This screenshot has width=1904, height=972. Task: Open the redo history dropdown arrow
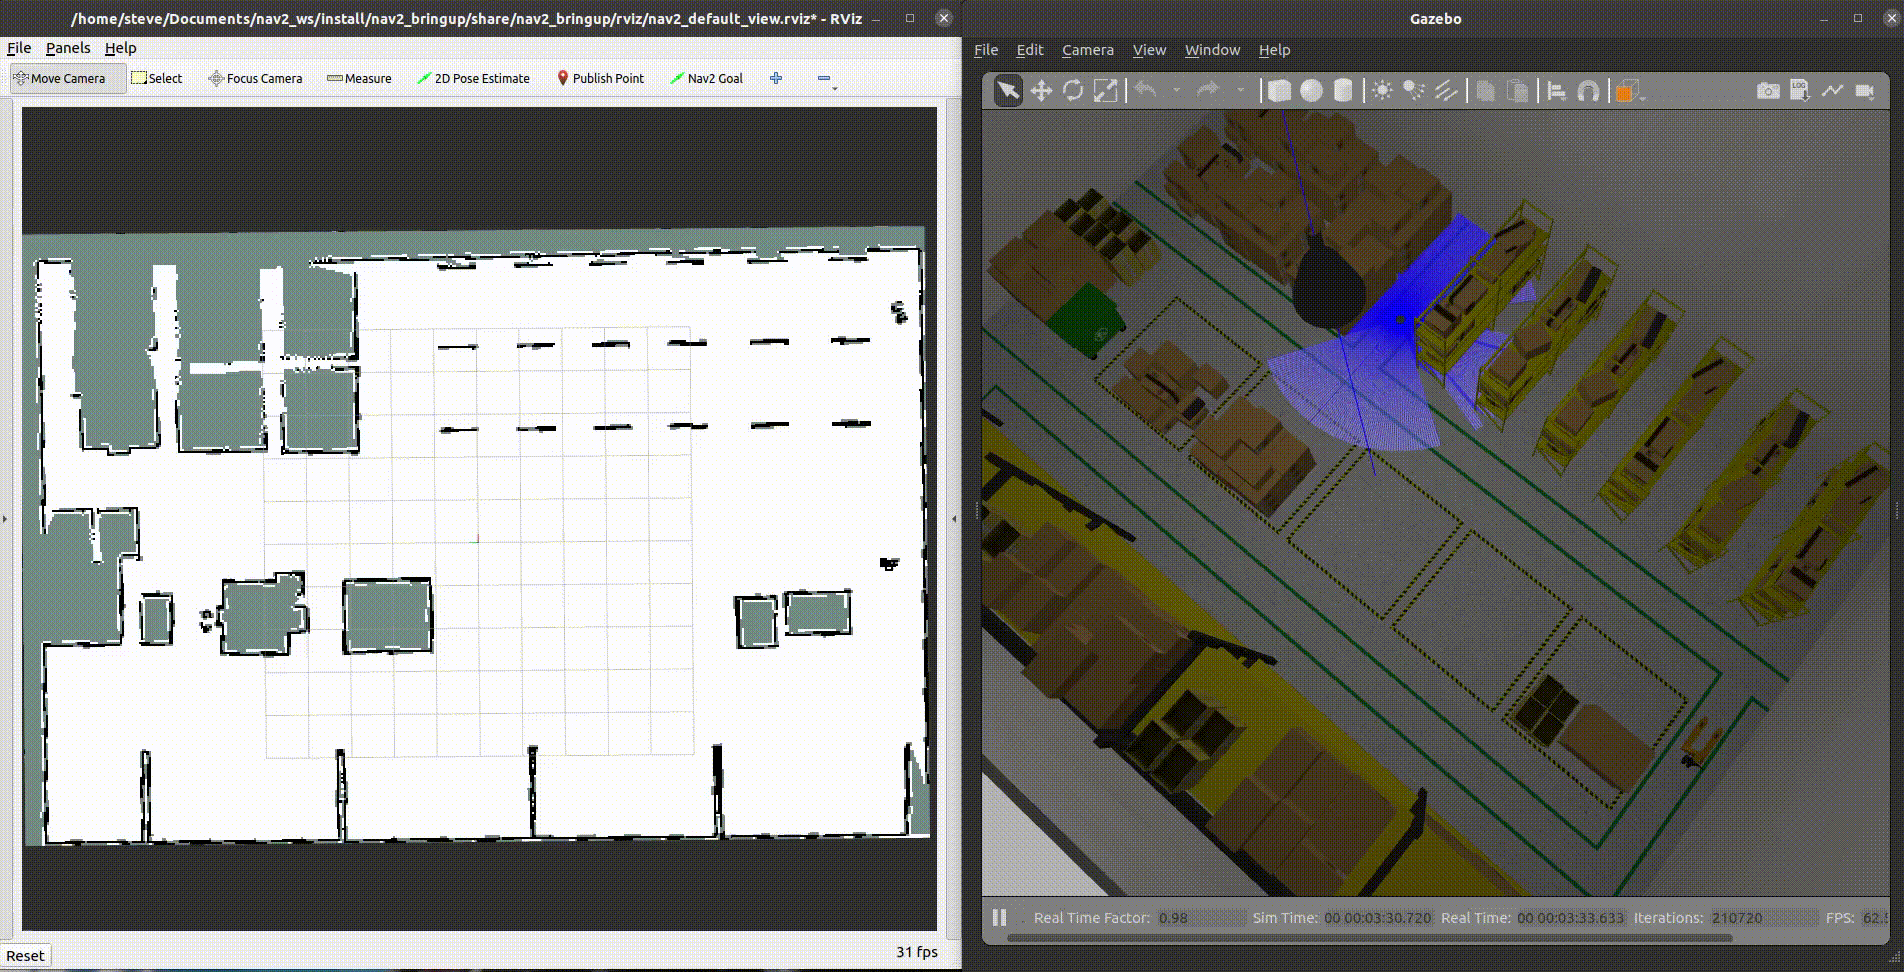(x=1240, y=91)
